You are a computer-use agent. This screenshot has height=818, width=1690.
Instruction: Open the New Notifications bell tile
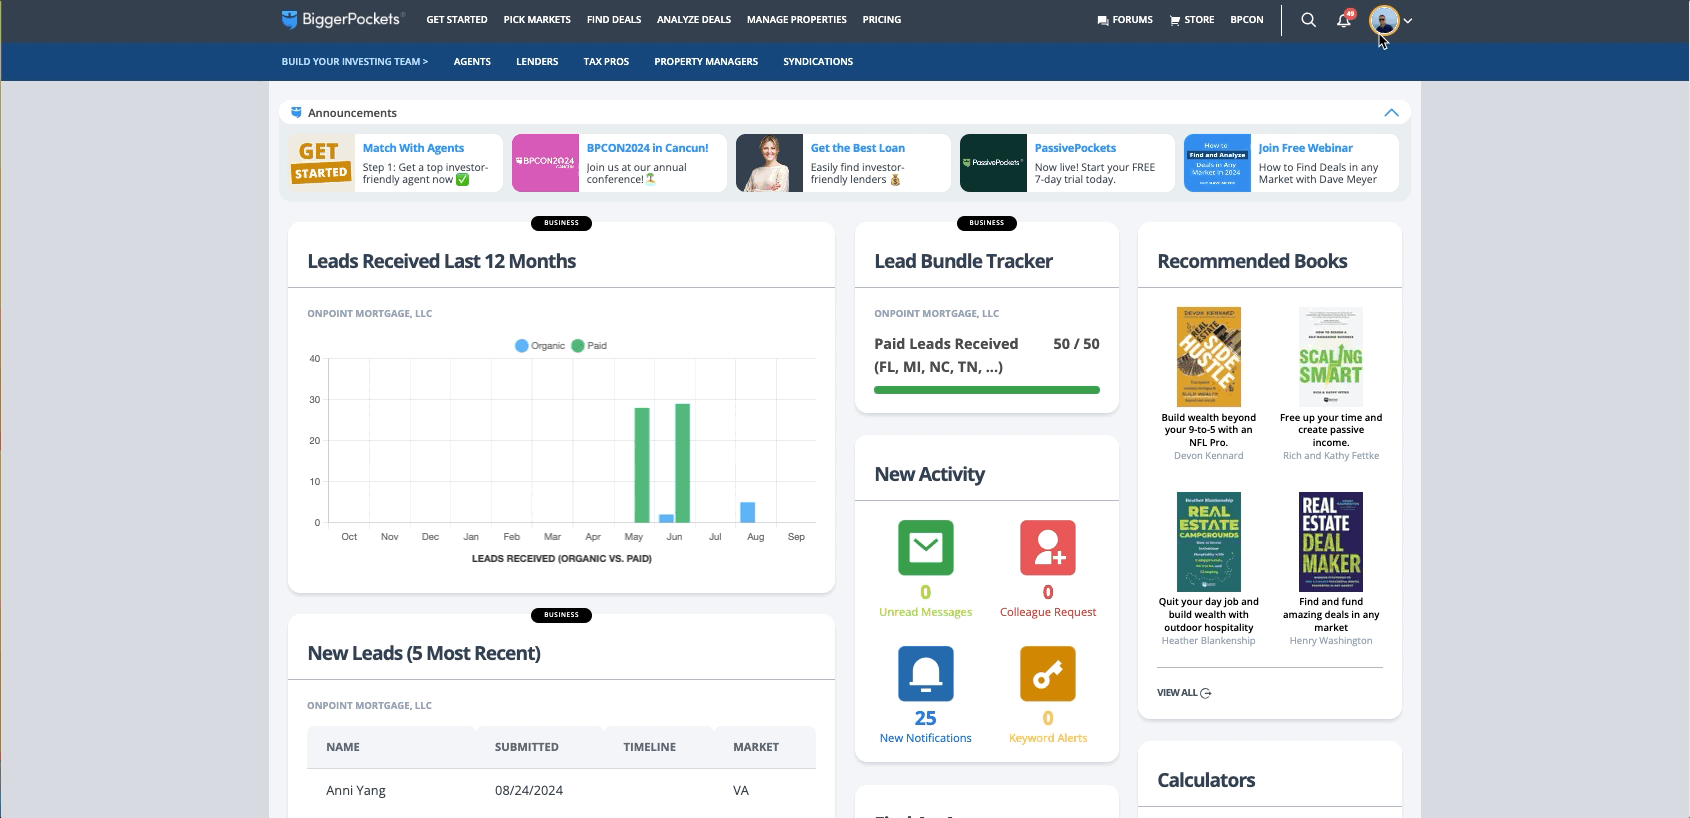pos(925,674)
